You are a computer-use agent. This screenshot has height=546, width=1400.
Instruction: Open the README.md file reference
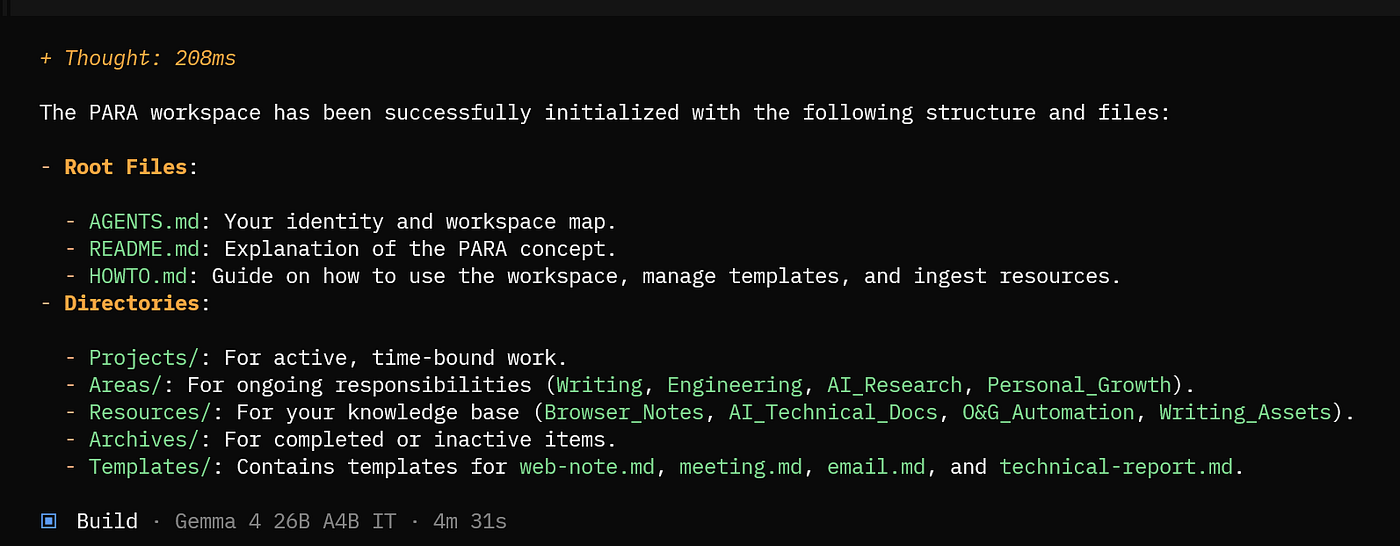tap(144, 249)
